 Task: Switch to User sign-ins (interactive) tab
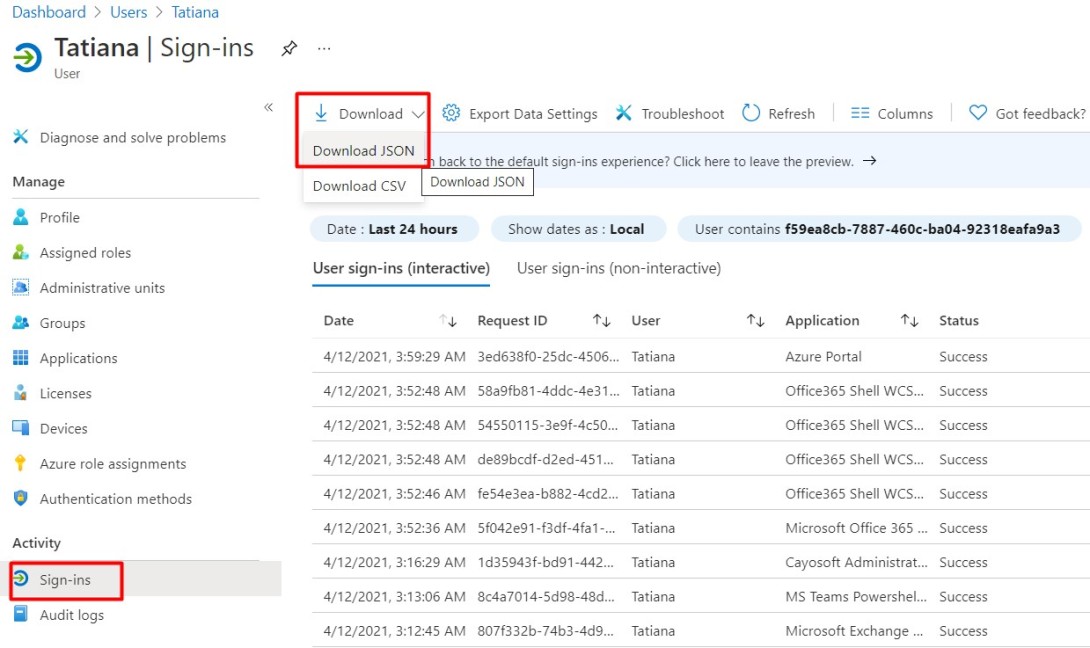[x=401, y=268]
